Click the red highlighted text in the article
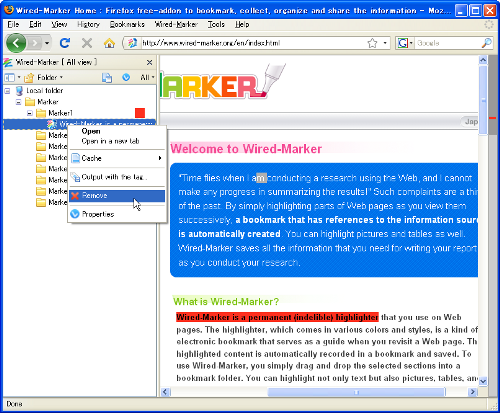The width and height of the screenshot is (500, 413). click(x=277, y=317)
